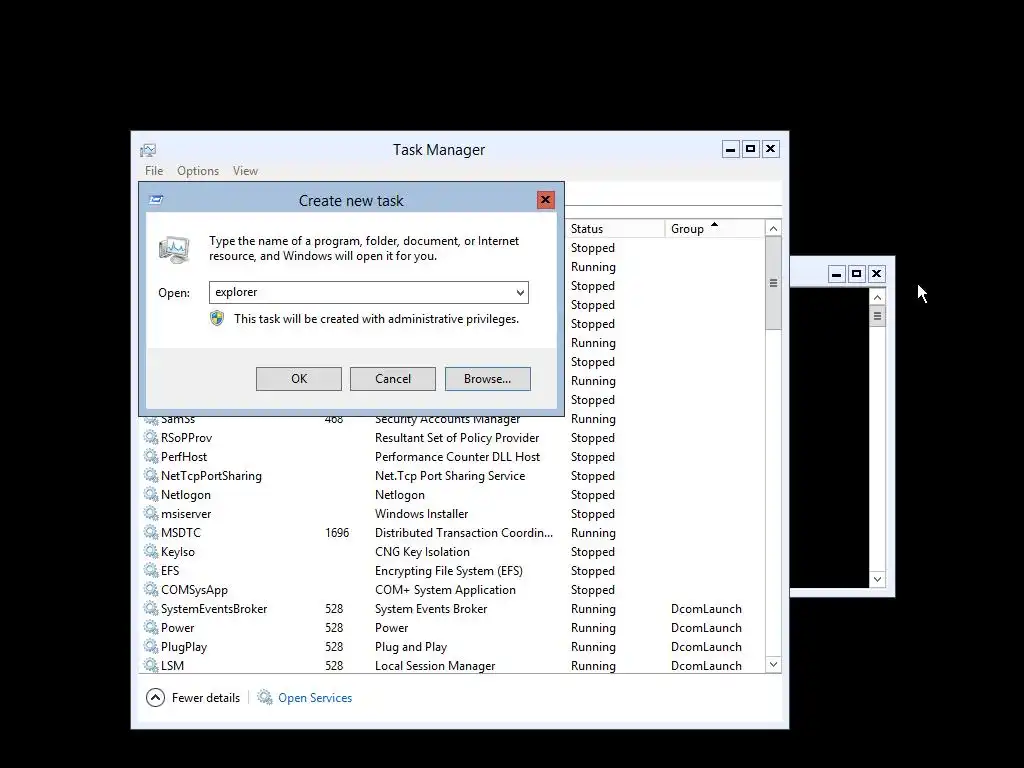Click the COMSysApp service gear icon

[151, 589]
